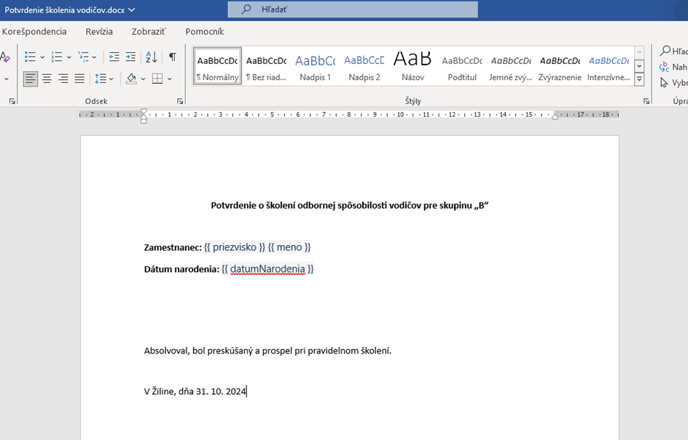Screen dimensions: 688x440
Task: Click the {{ meno }} placeholder
Action: (289, 247)
